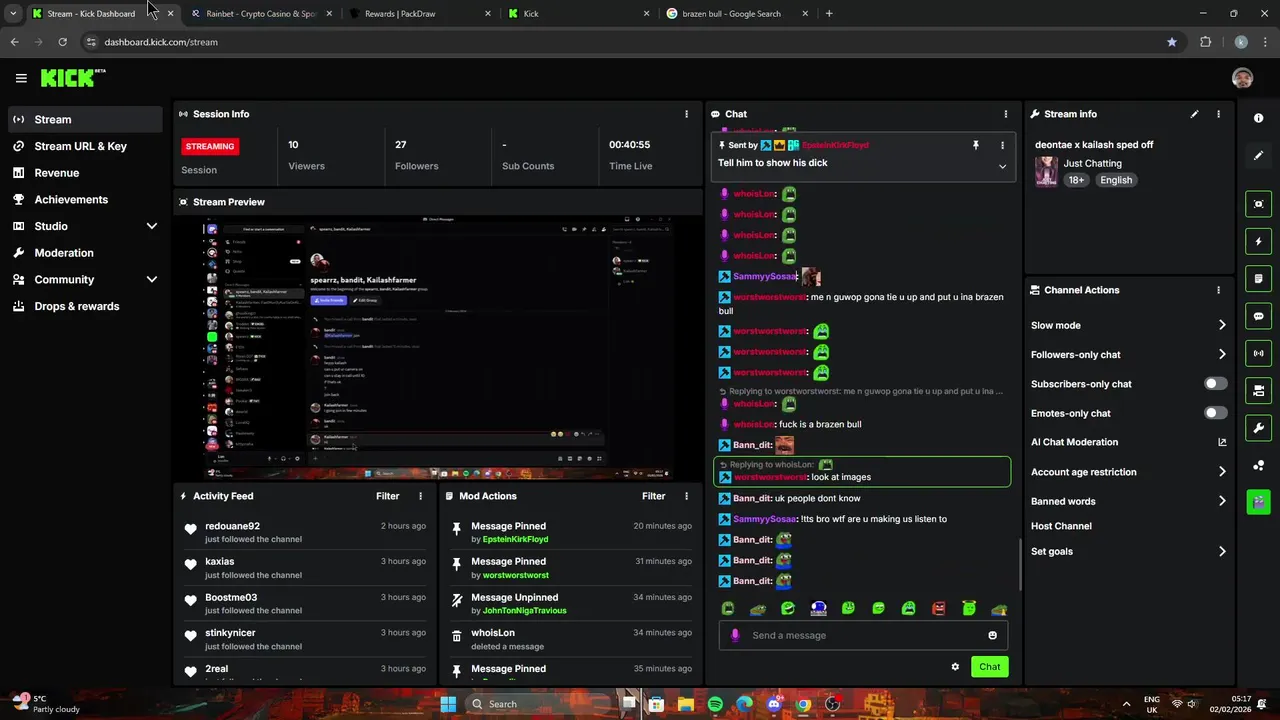Switch to the Rainbet Crypto Casino browser tab

point(256,14)
